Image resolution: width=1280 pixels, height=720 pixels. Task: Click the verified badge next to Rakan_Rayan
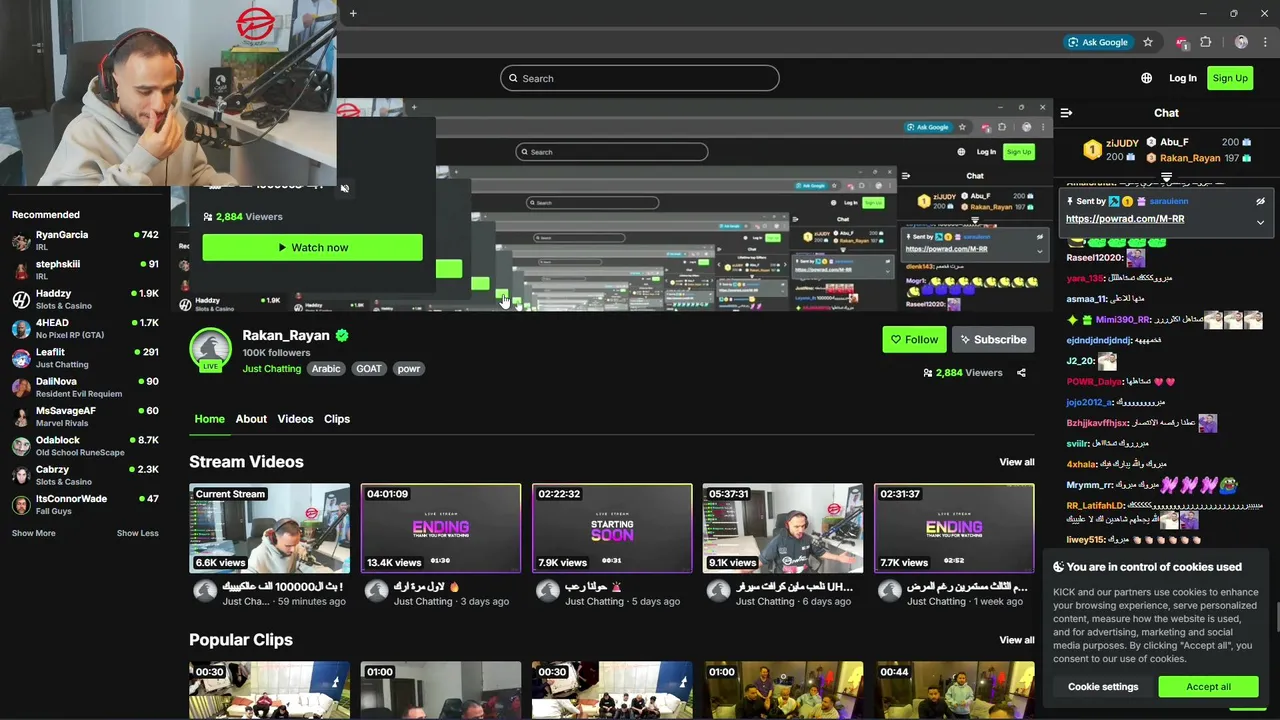pos(342,335)
